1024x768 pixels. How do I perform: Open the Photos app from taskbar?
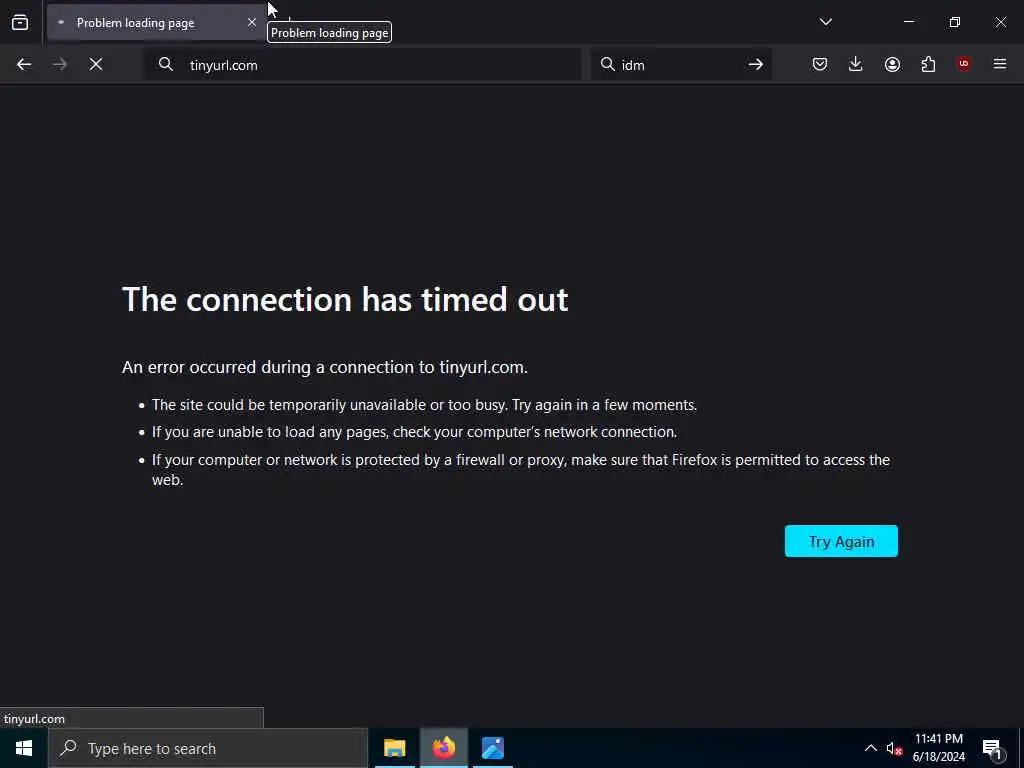click(492, 748)
